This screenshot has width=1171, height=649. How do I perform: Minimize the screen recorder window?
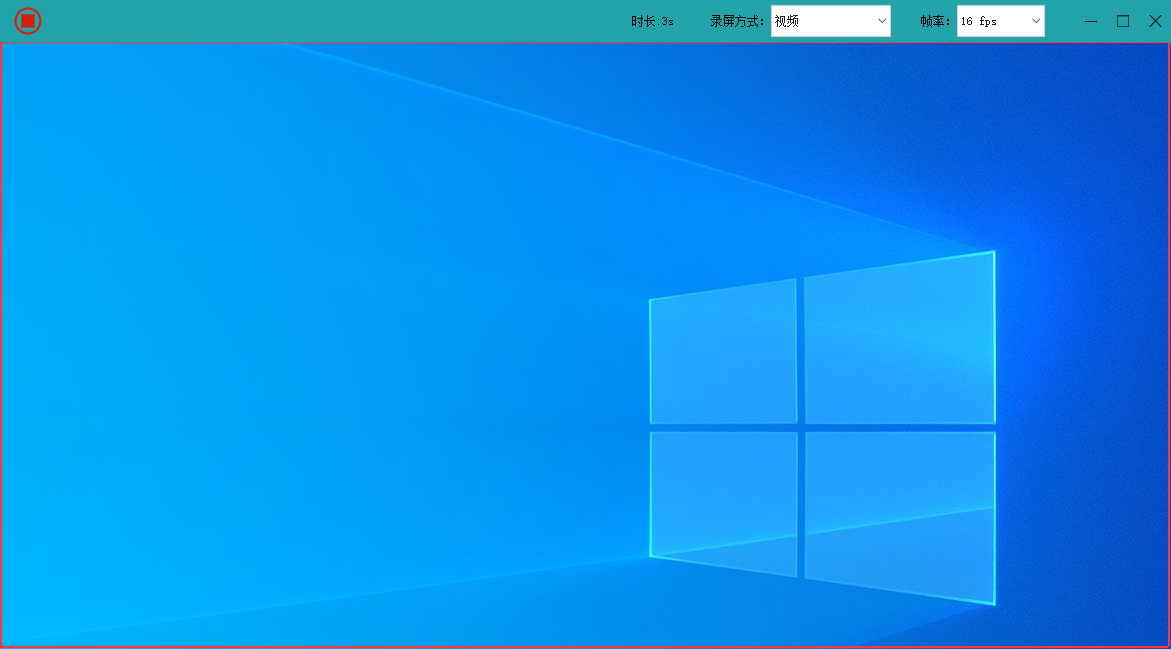click(1091, 21)
